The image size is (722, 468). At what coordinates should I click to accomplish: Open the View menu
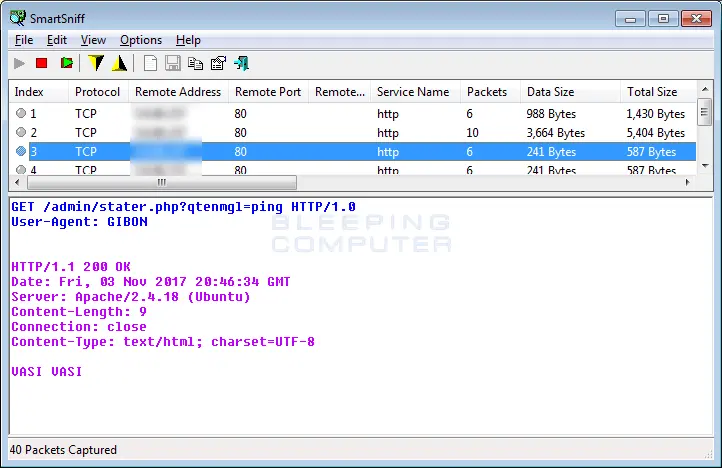[93, 40]
